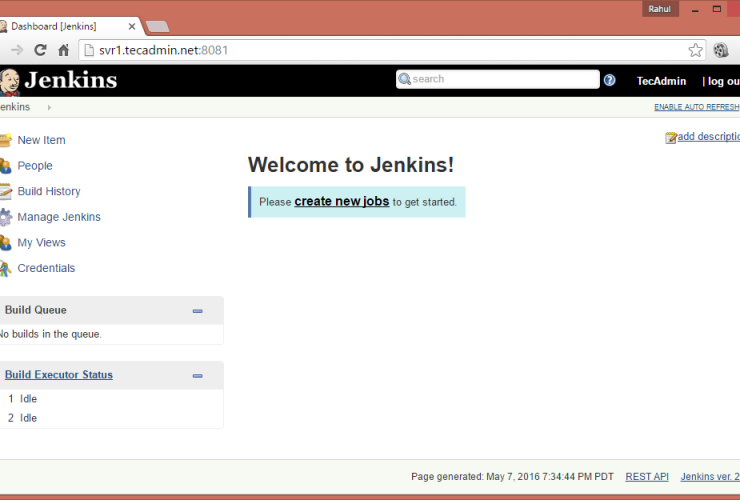Click the search help question mark icon
This screenshot has width=740, height=500.
coord(610,80)
